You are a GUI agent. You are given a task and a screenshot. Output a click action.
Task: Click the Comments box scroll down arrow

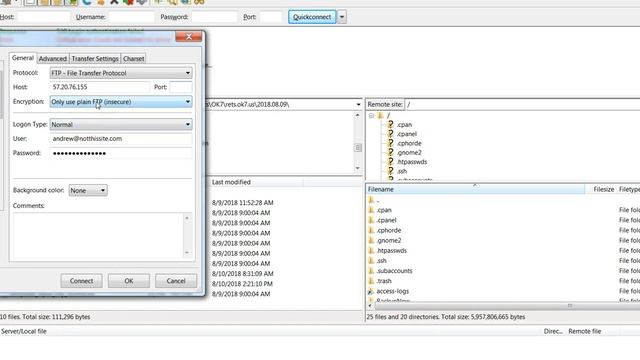[x=187, y=253]
